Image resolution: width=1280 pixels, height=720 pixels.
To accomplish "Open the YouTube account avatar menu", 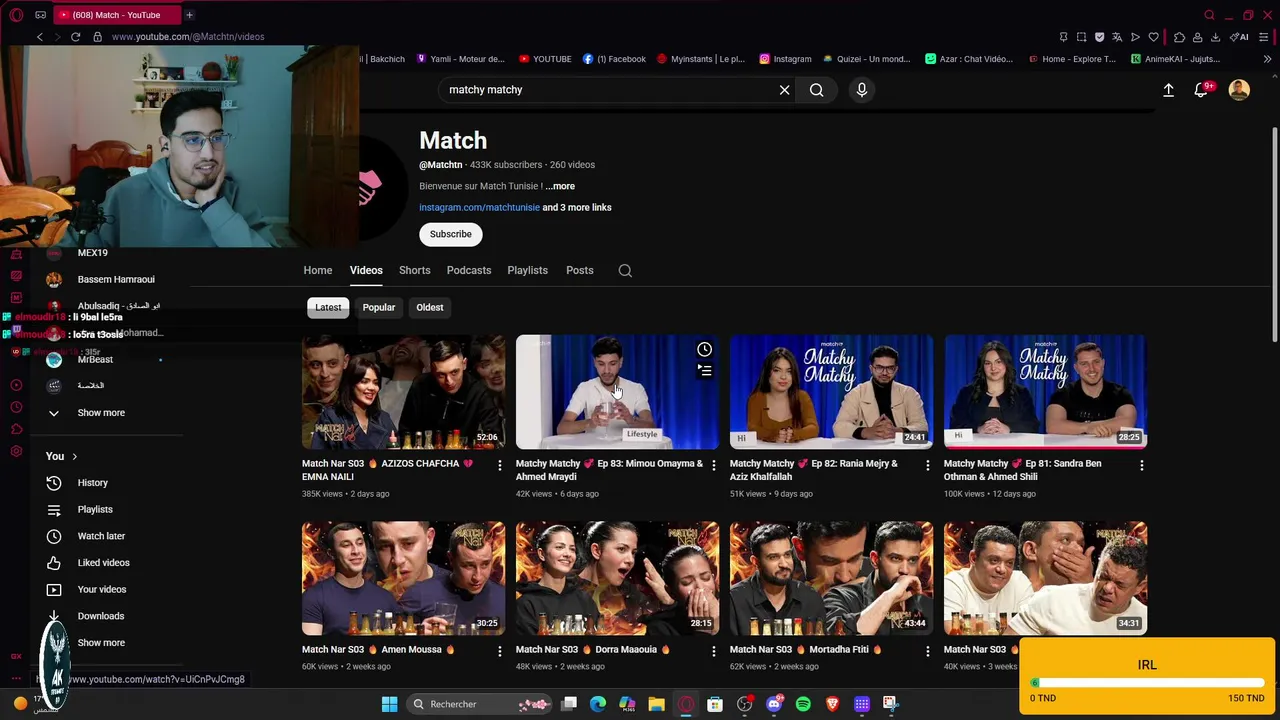I will 1239,90.
